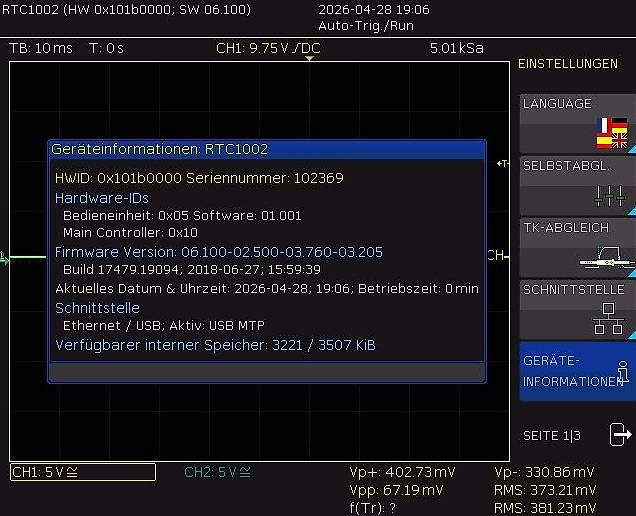
Task: Click the 2026-04-28 19:06 date header
Action: pos(374,9)
